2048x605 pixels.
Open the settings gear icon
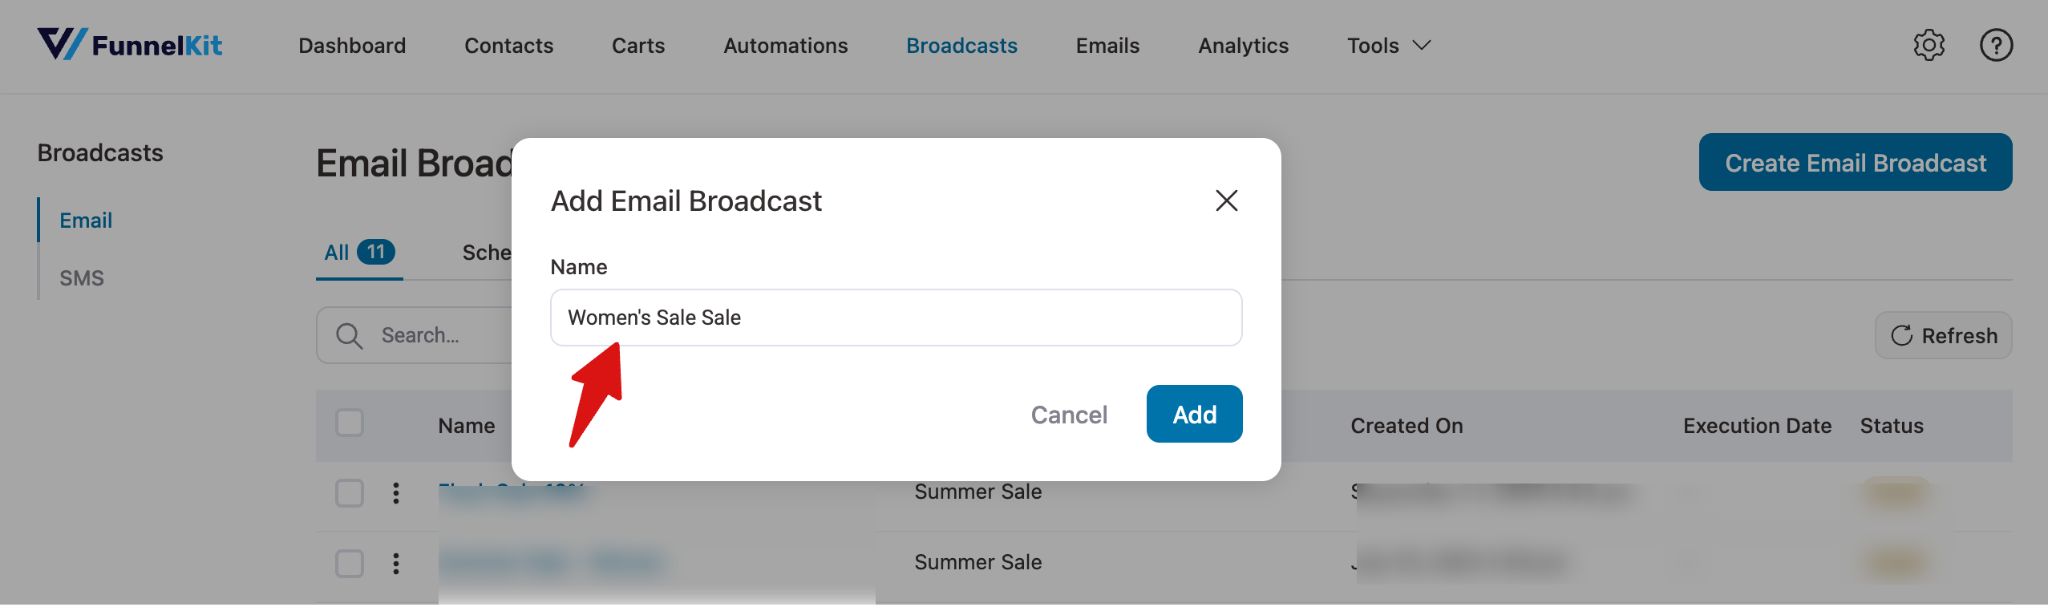pos(1929,45)
